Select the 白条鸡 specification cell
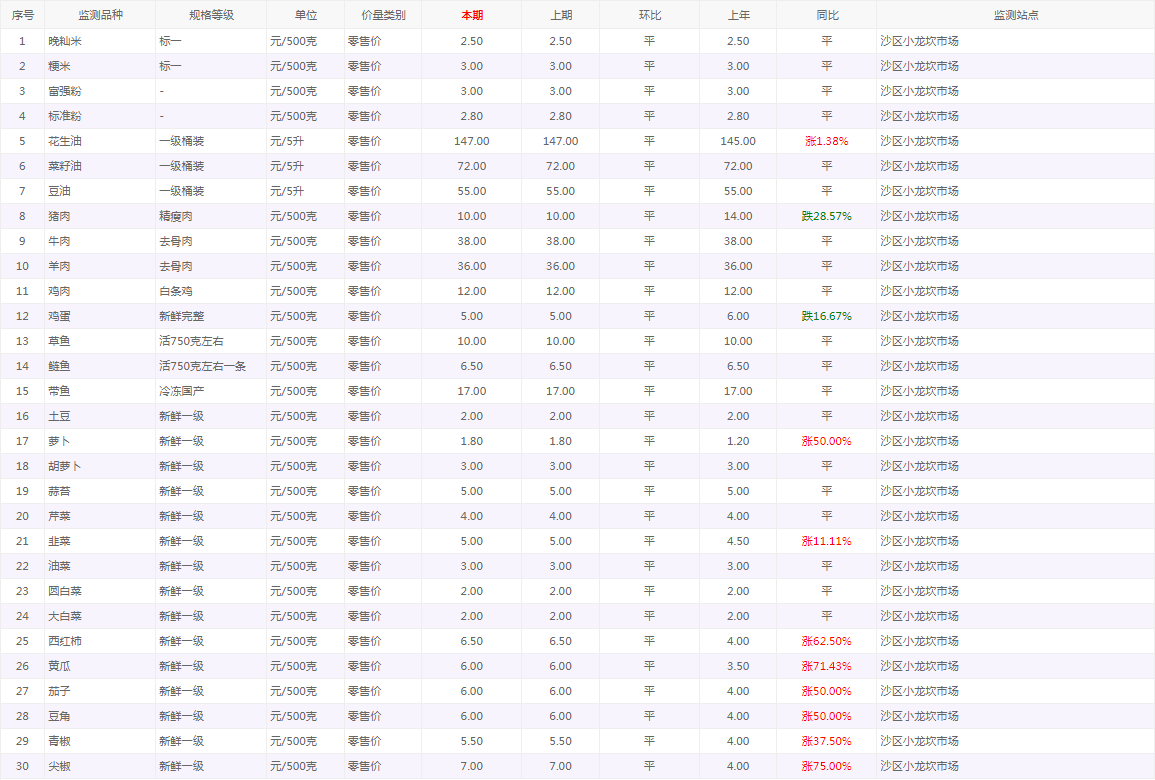Viewport: 1155px width, 780px height. tap(176, 291)
